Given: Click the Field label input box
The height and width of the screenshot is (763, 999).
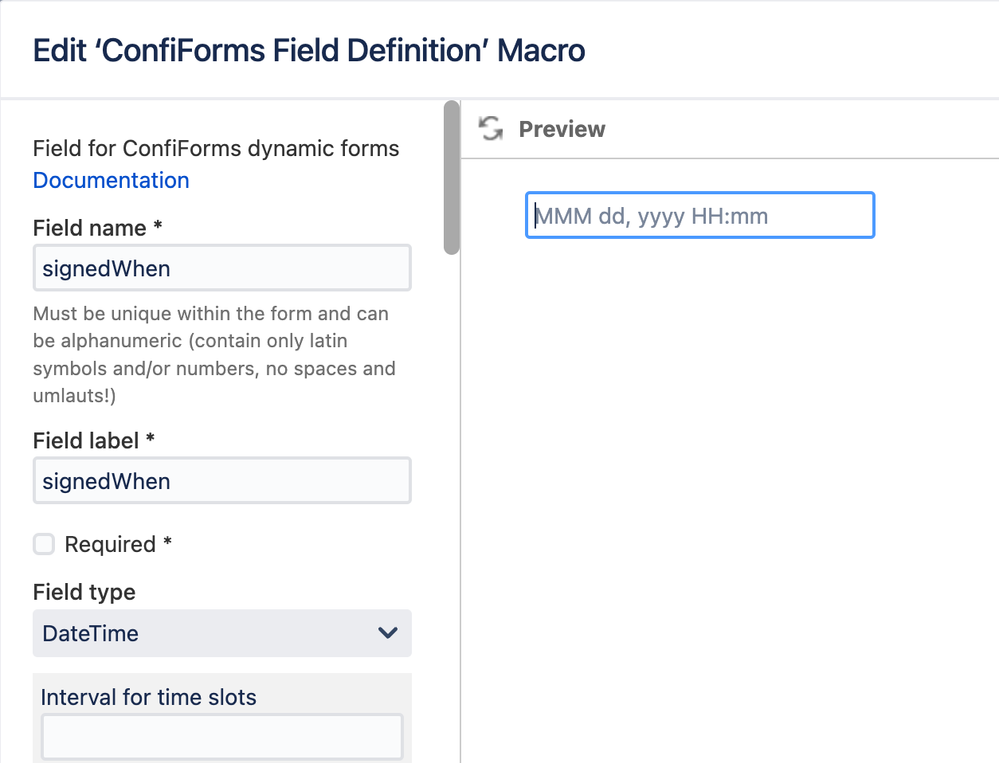Looking at the screenshot, I should (x=222, y=481).
